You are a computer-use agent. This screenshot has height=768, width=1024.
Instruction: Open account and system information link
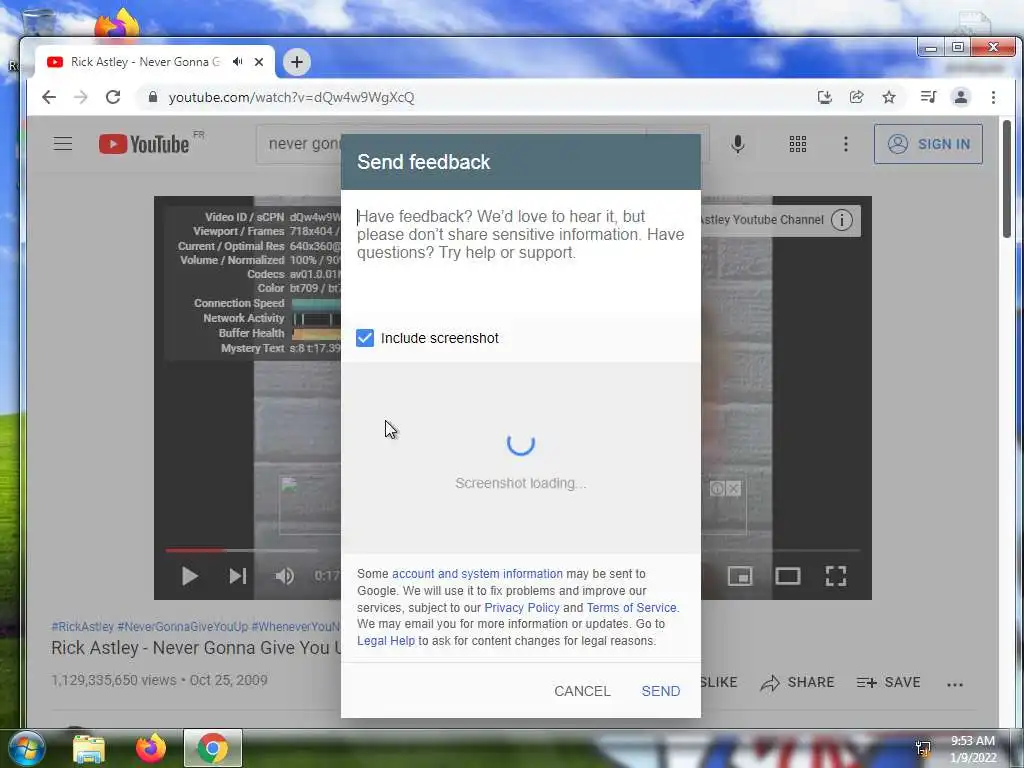[x=477, y=573]
